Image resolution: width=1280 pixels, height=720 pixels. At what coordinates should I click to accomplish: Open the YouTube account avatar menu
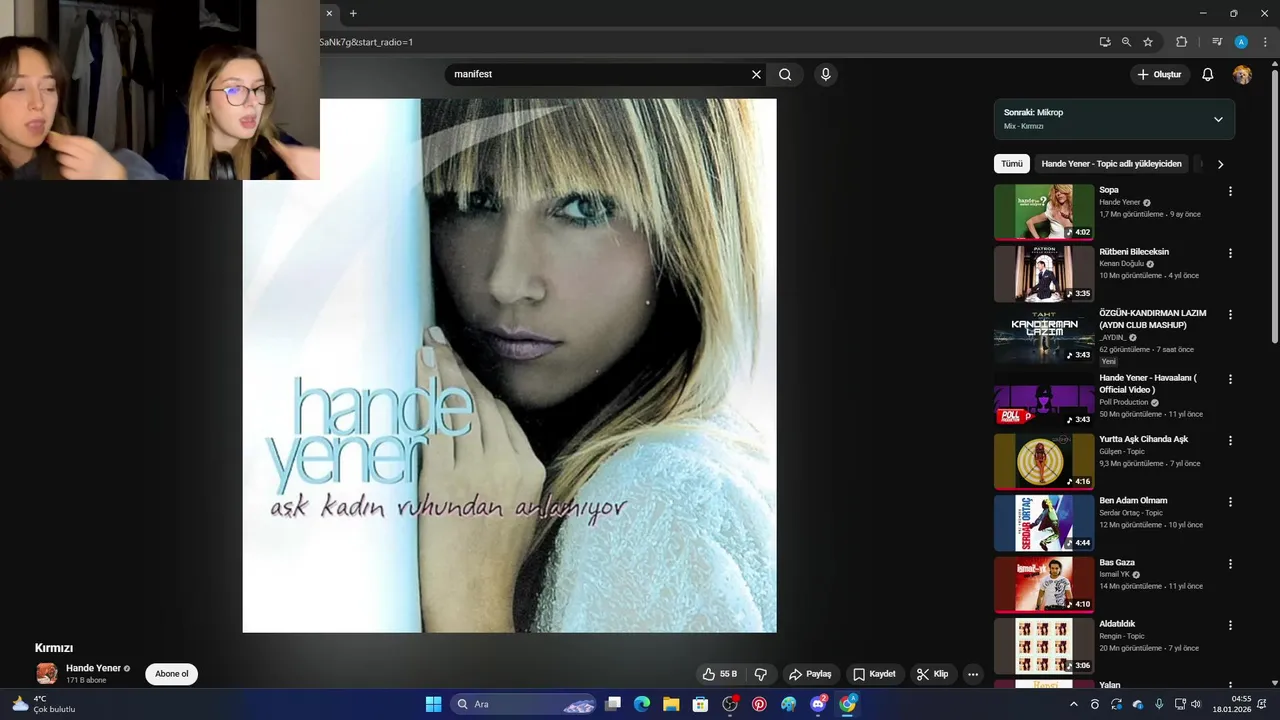pos(1242,74)
